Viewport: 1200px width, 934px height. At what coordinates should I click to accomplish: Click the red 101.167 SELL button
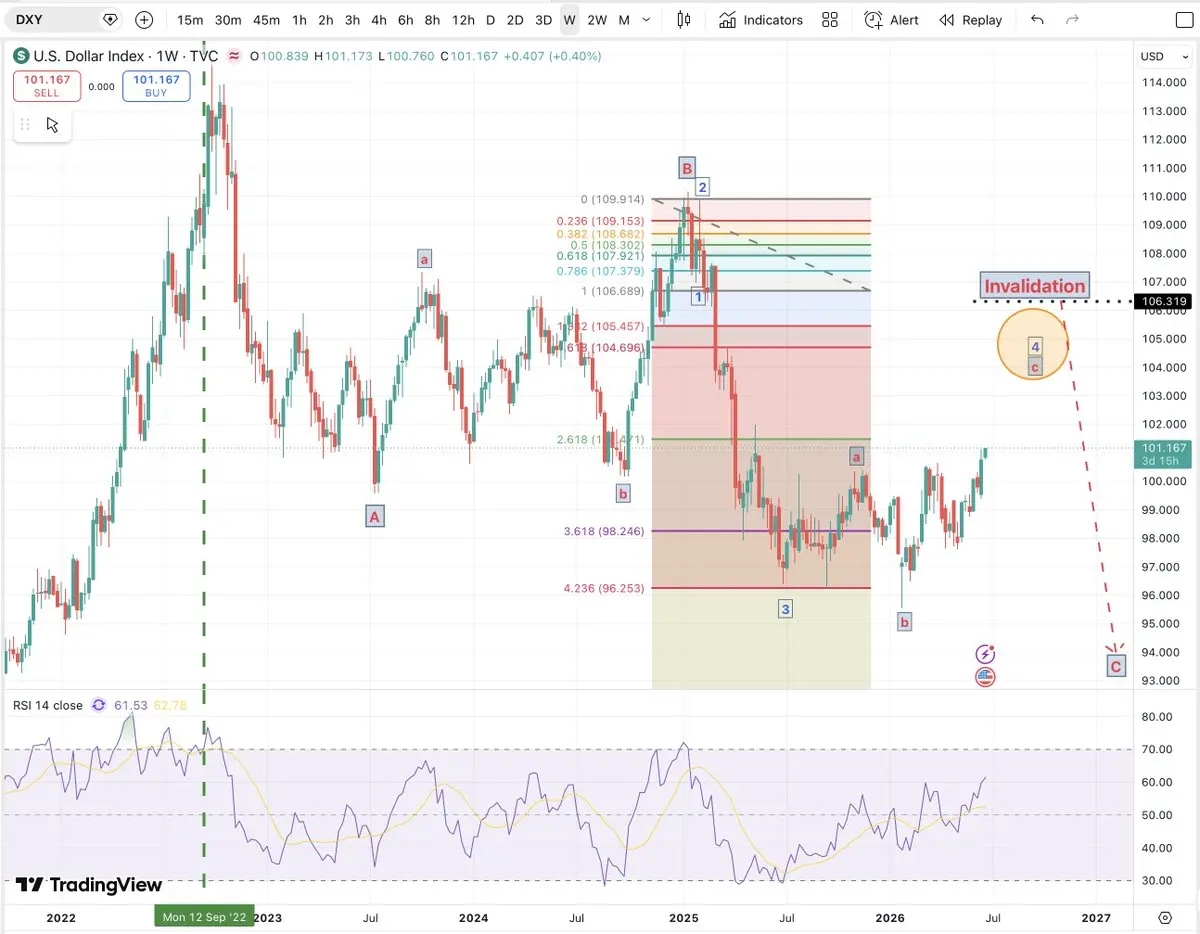pos(47,86)
